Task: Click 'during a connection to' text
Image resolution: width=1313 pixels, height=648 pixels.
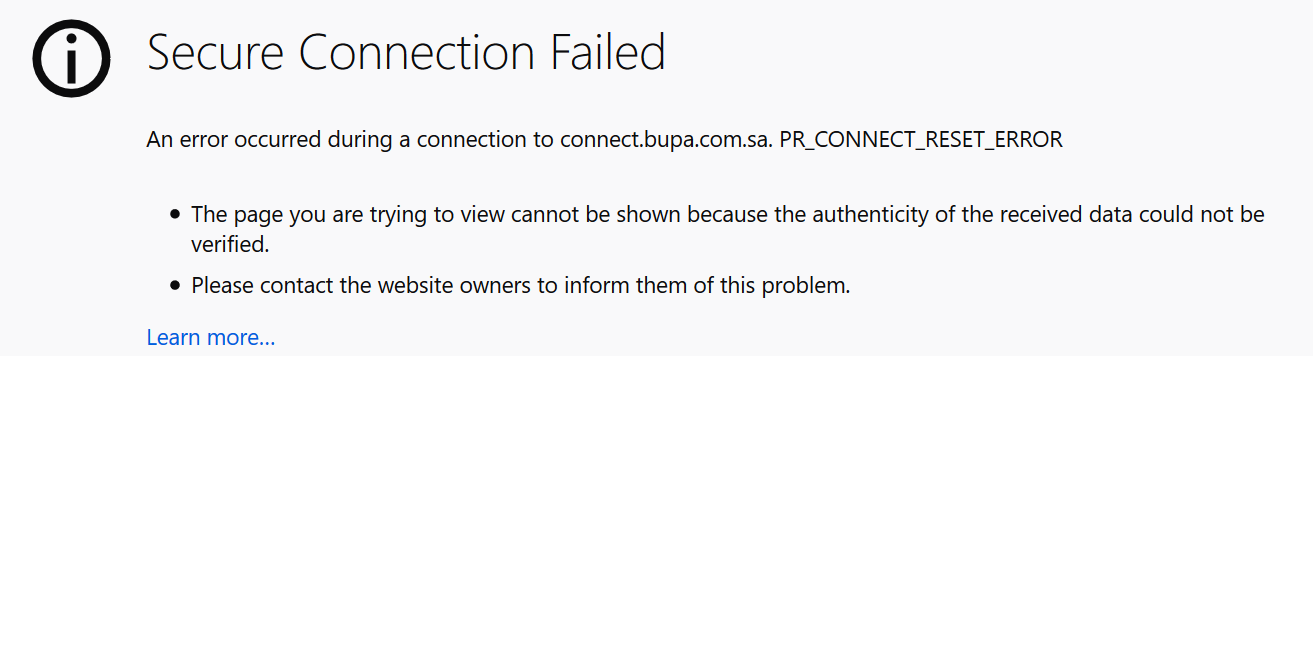Action: (440, 140)
